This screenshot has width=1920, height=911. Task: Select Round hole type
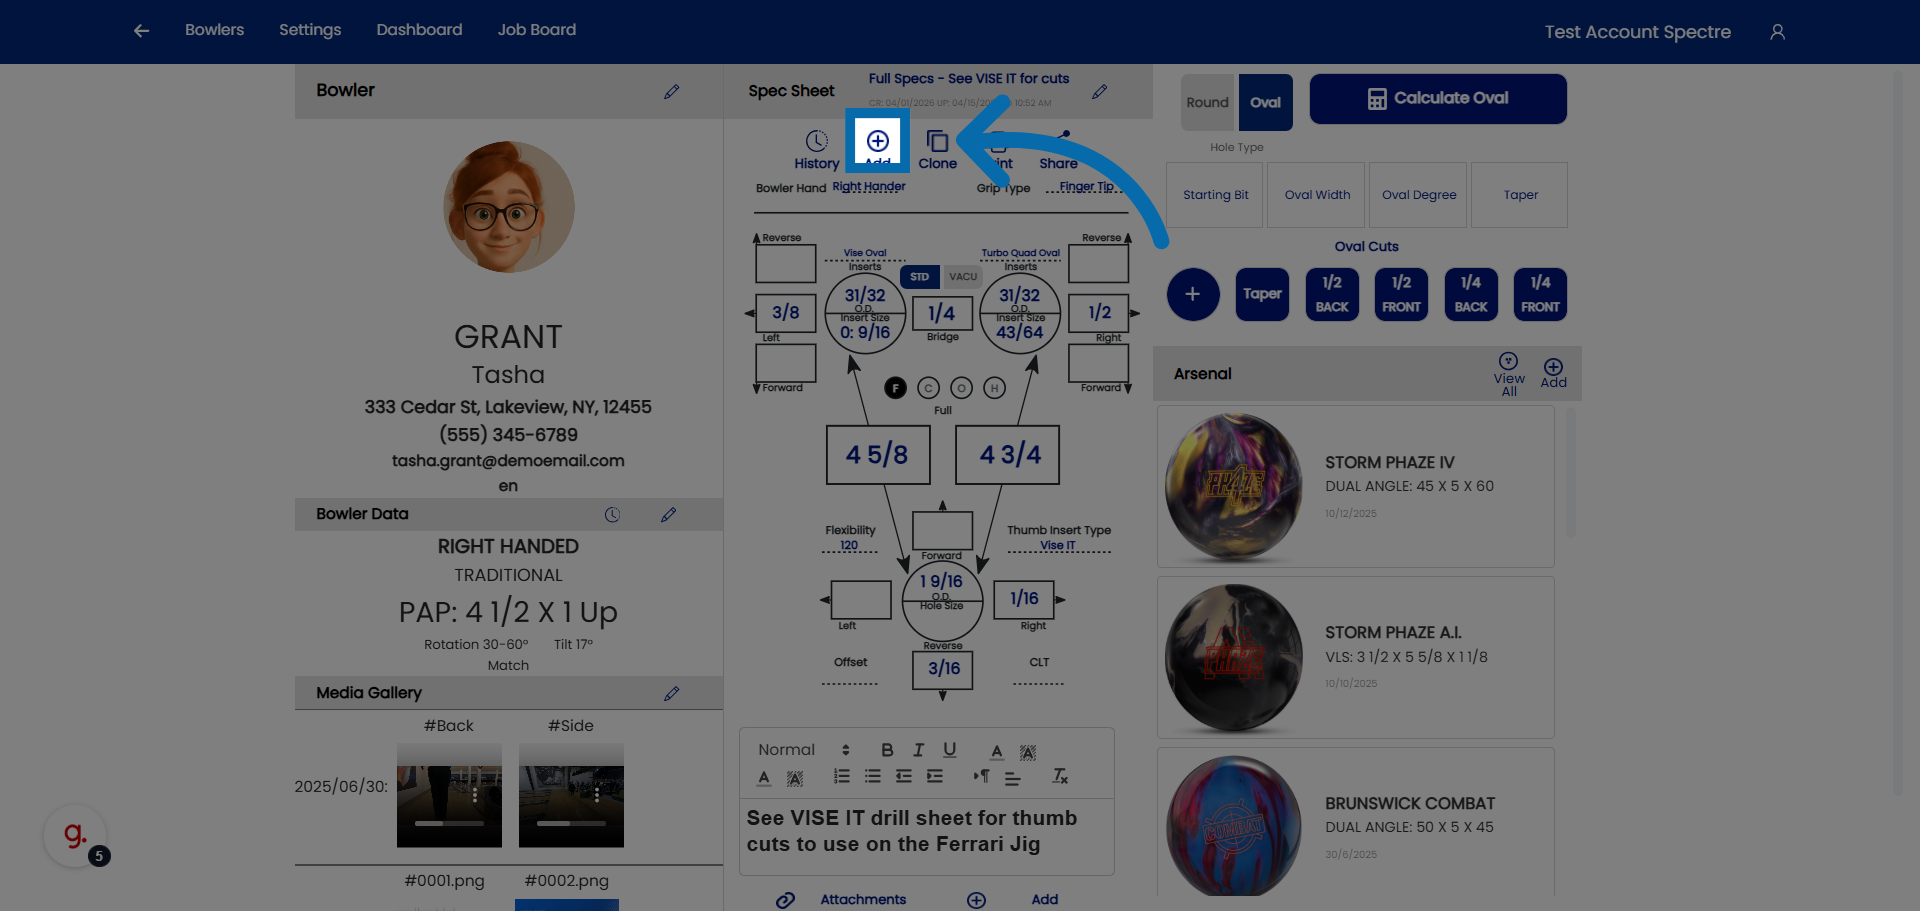(1208, 102)
